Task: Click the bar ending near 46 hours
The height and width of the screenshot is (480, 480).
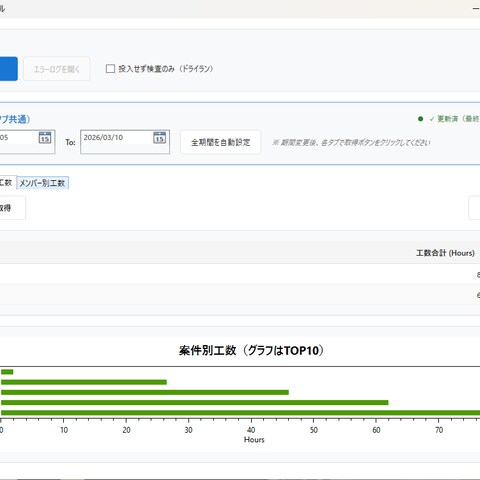Action: [x=145, y=392]
